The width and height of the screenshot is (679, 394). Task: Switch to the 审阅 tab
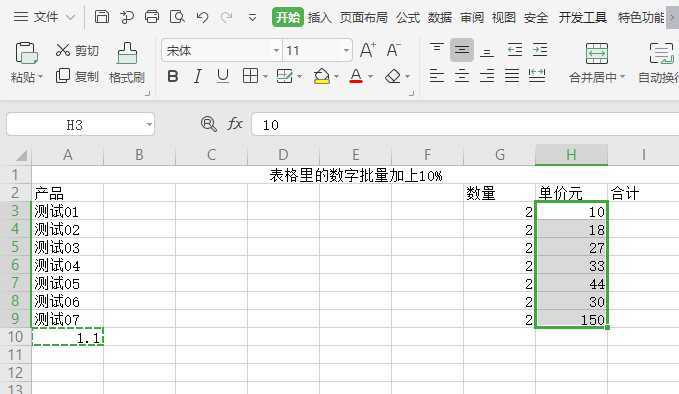coord(472,18)
